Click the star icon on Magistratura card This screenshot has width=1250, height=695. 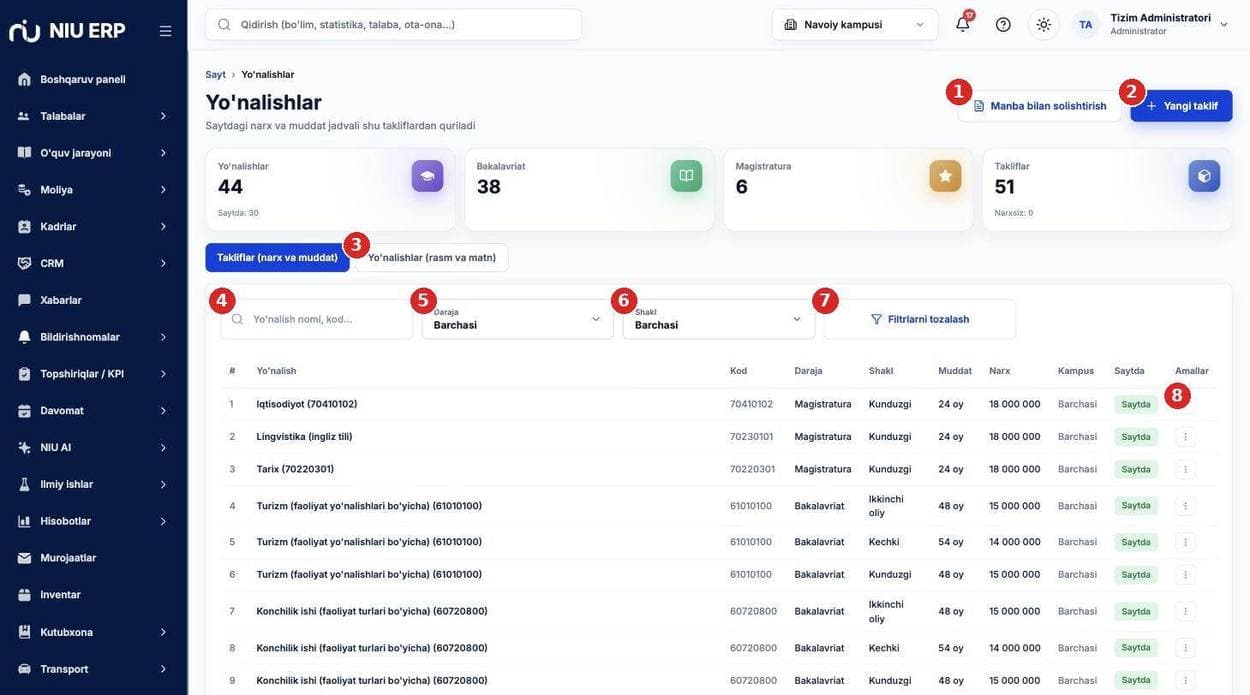coord(945,176)
